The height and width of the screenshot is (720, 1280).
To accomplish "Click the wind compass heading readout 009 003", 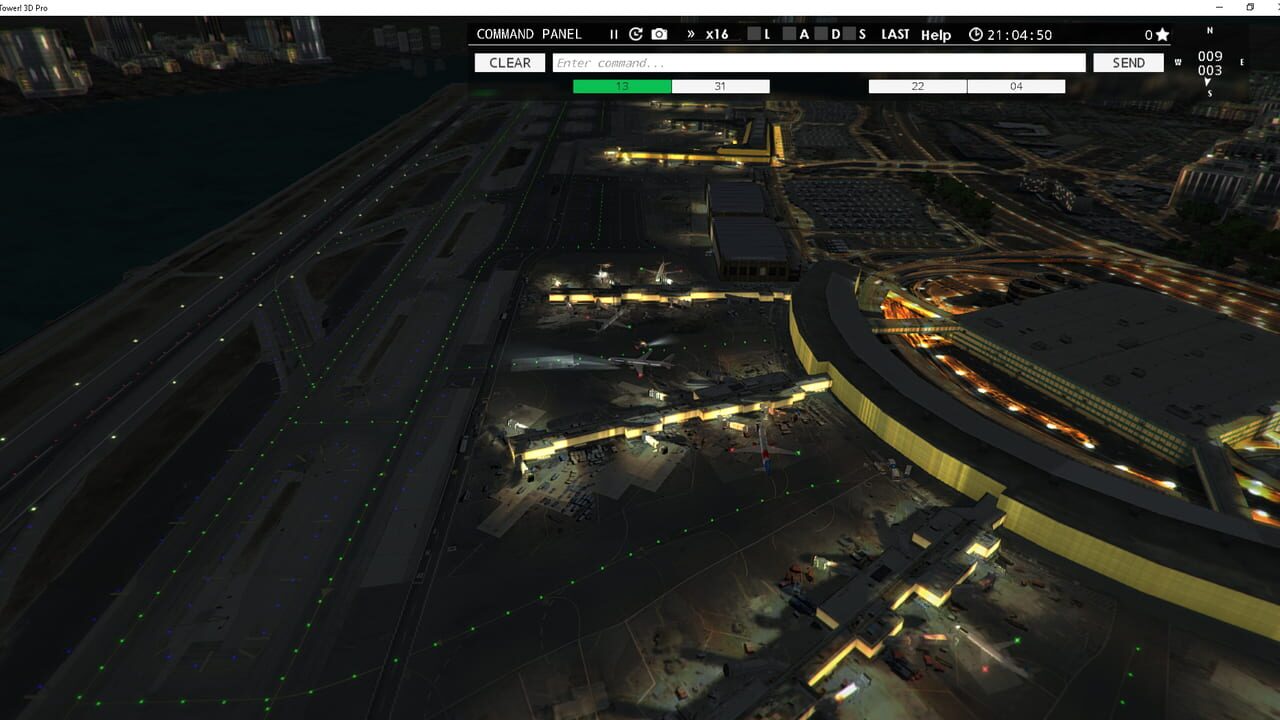I will point(1210,63).
